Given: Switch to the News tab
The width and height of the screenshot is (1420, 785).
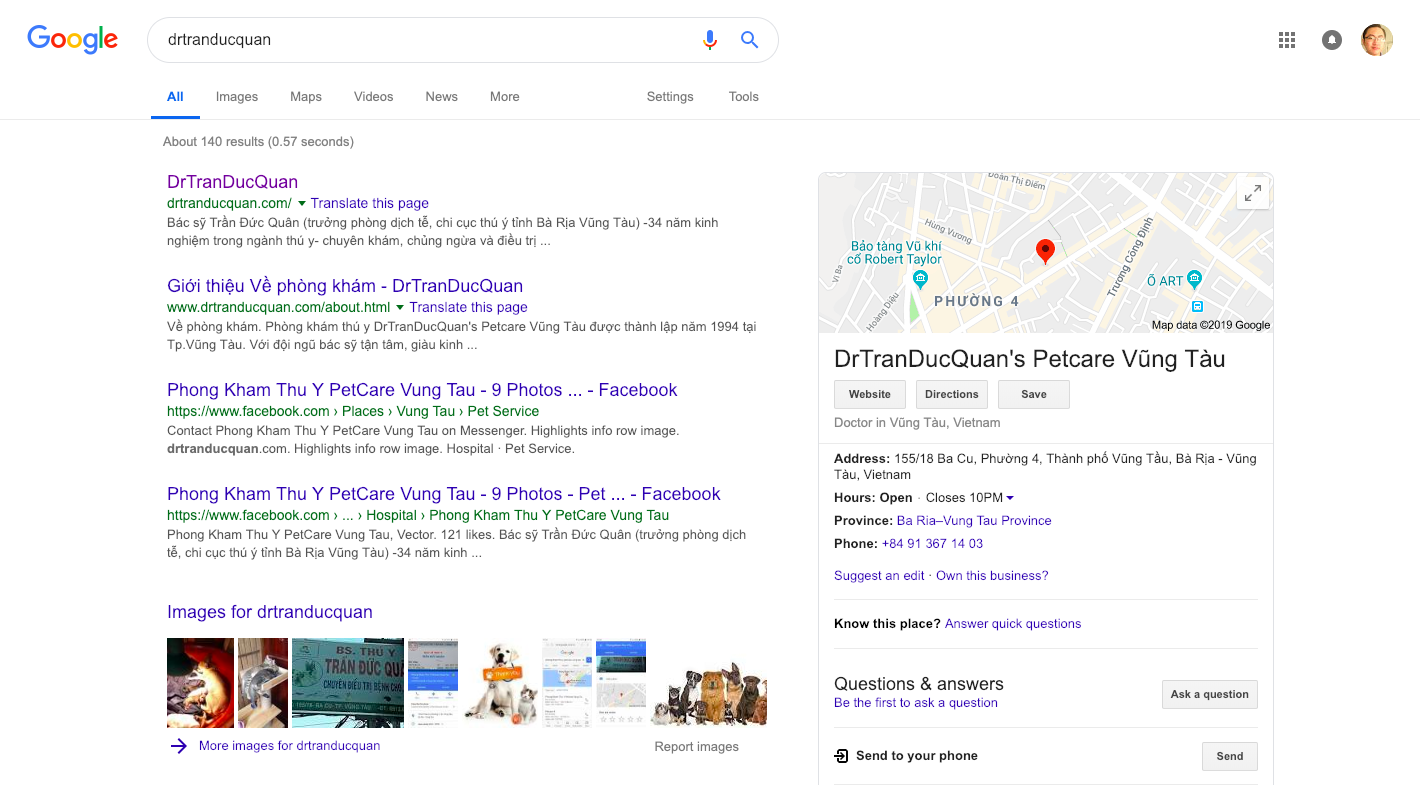Looking at the screenshot, I should (x=441, y=97).
